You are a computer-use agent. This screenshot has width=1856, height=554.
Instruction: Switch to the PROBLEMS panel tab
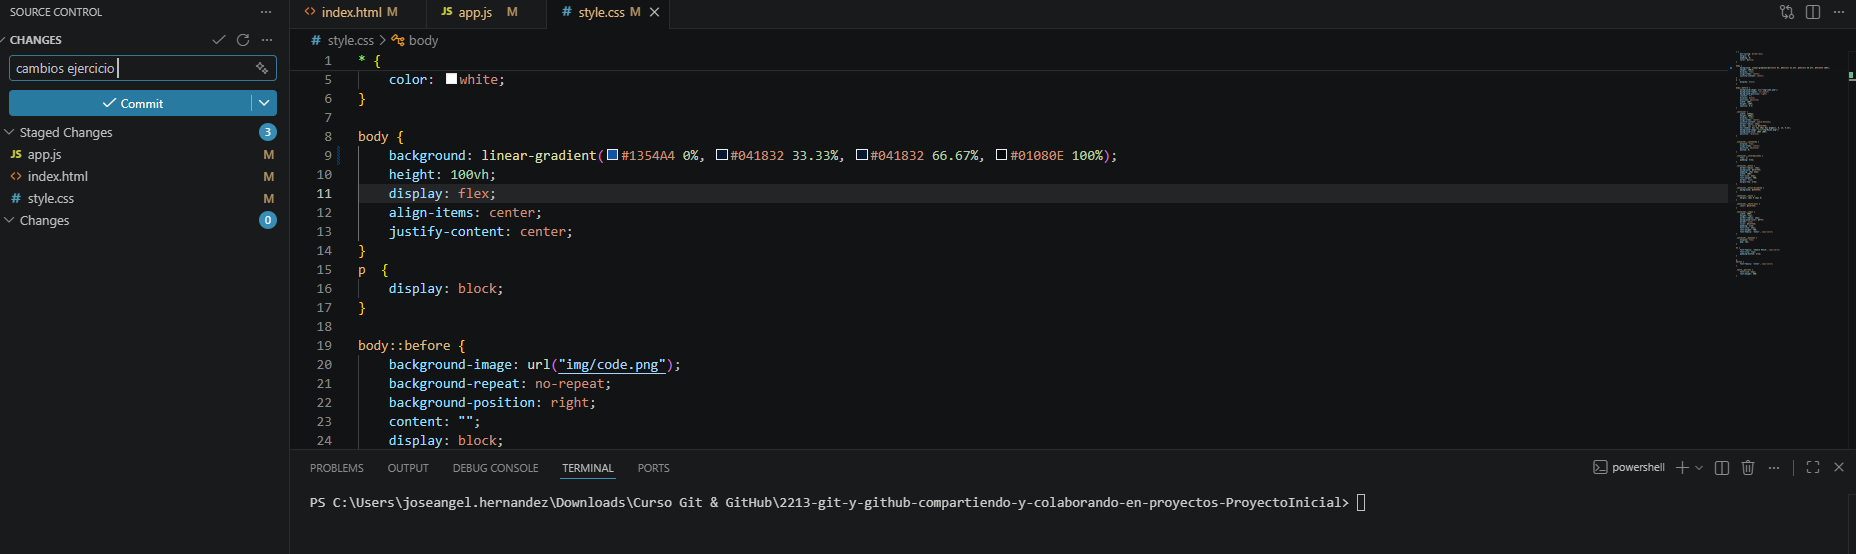[x=337, y=468]
